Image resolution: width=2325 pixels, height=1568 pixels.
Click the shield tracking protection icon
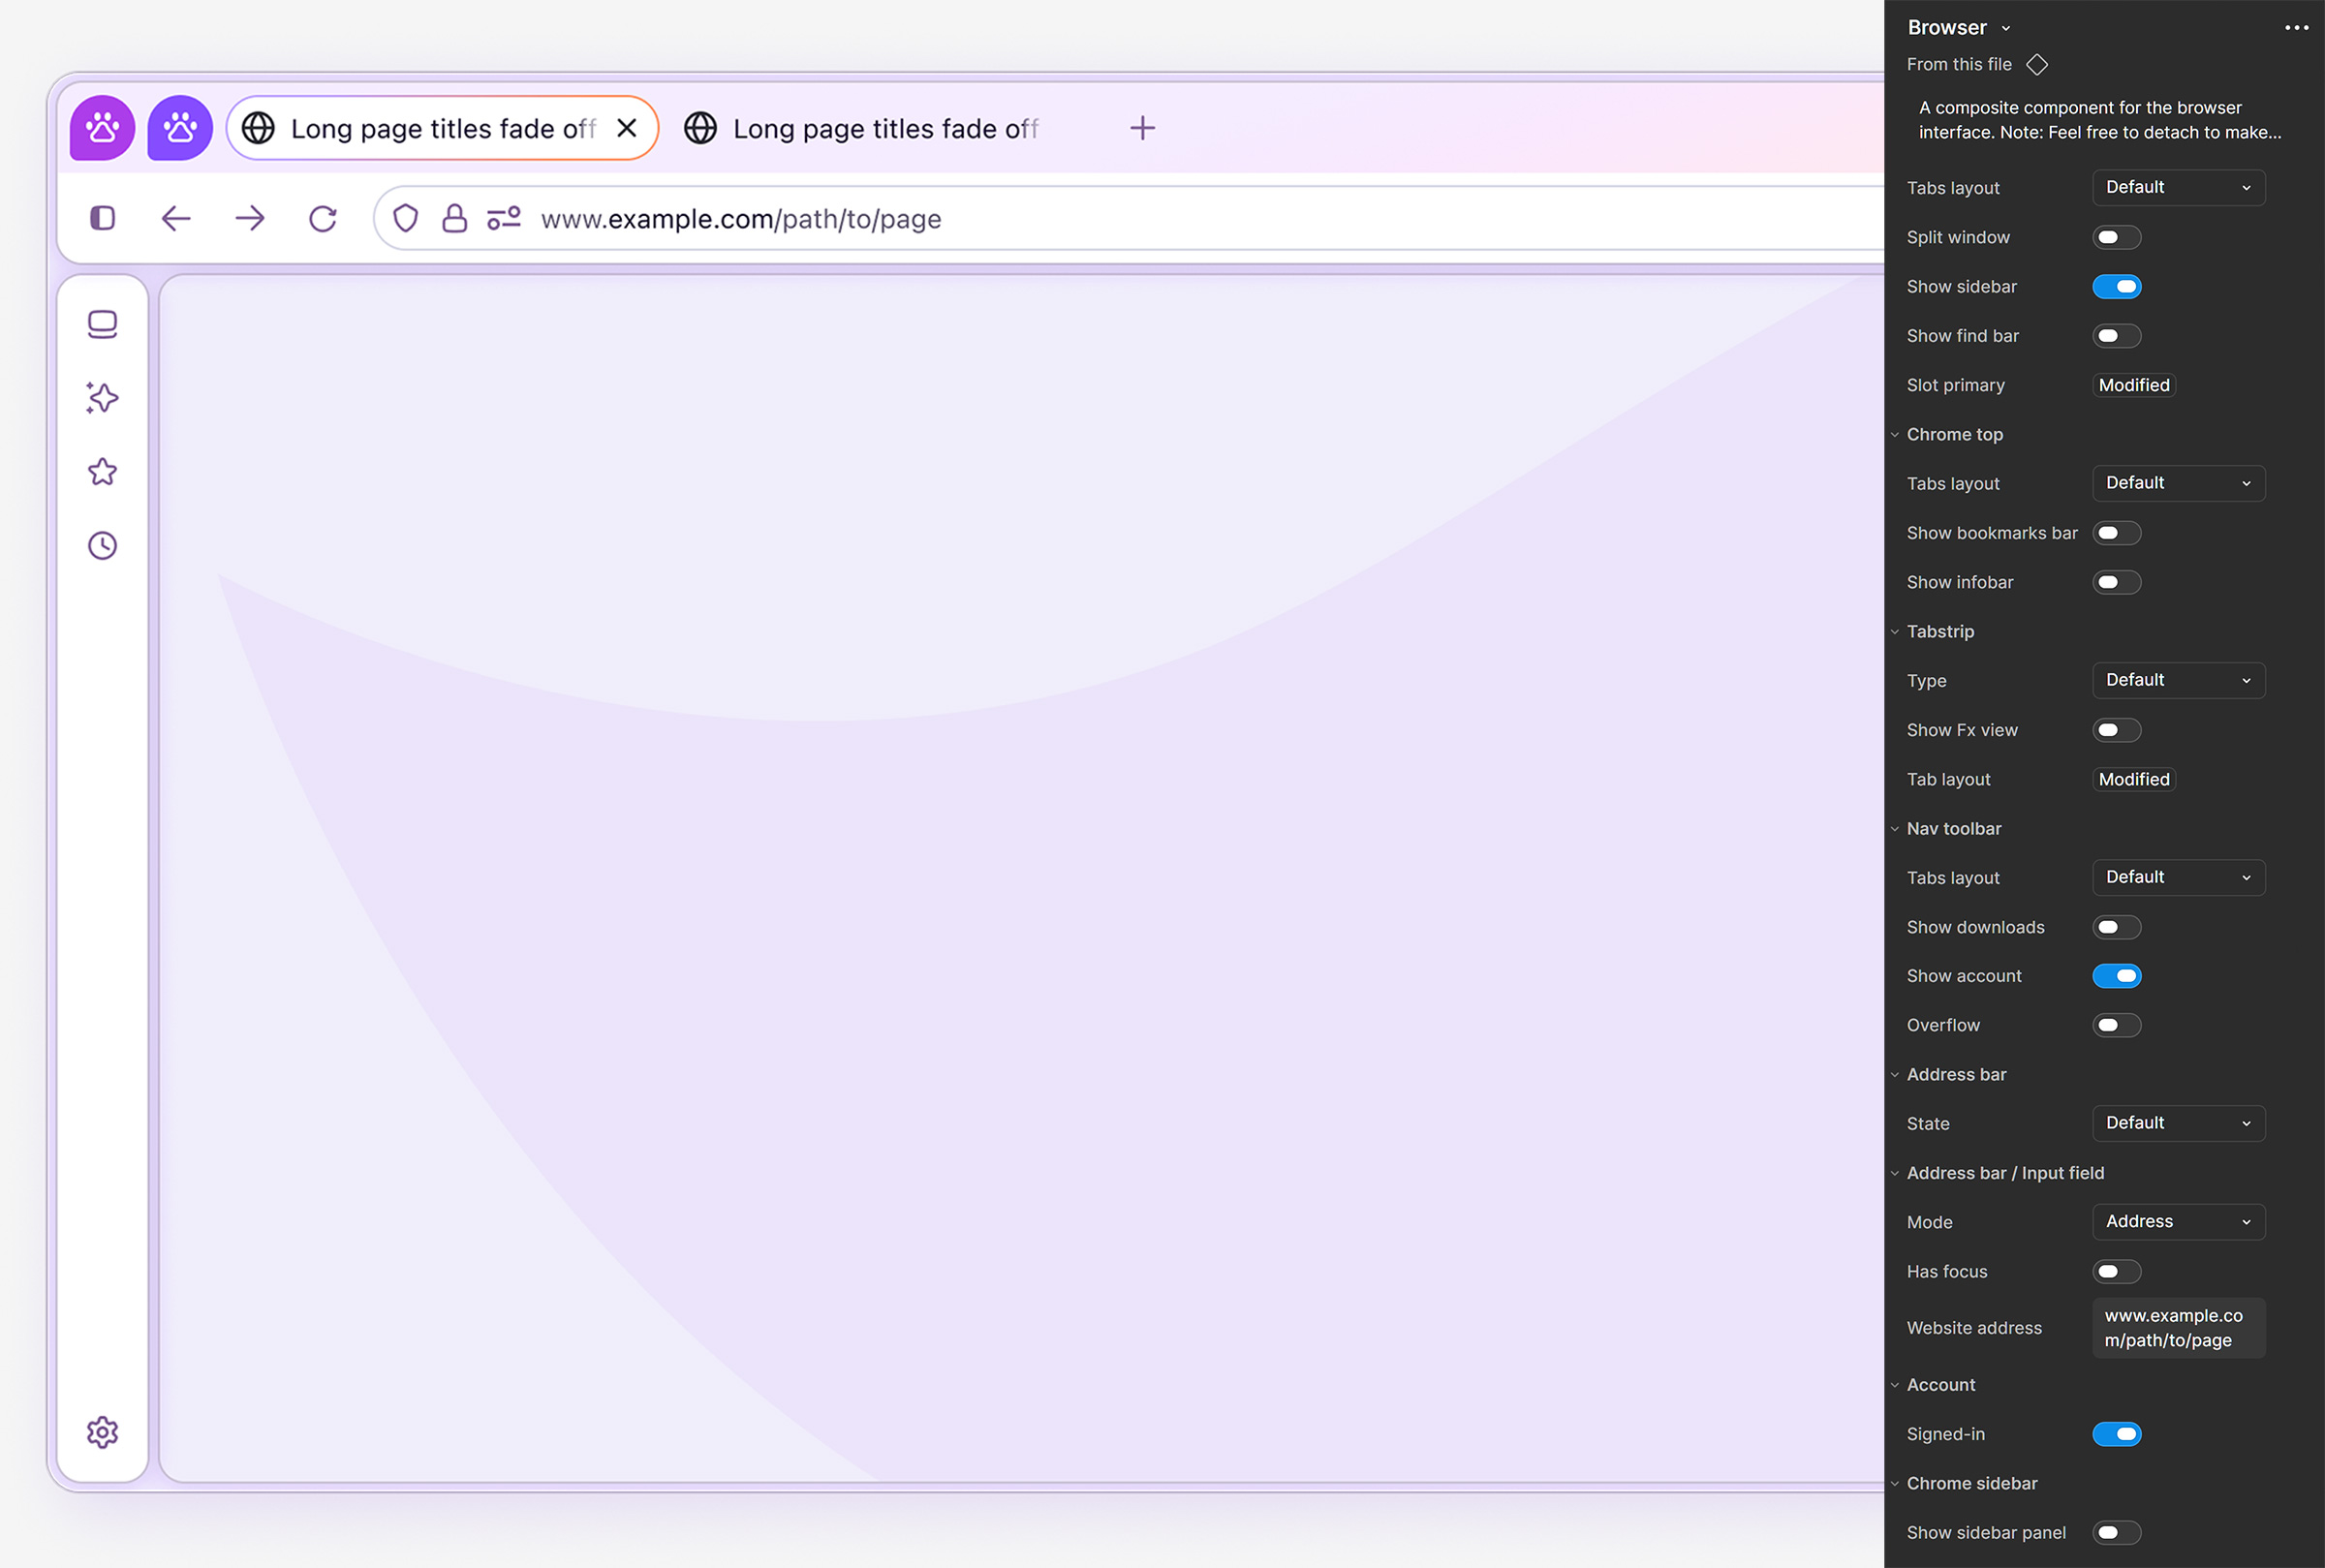coord(405,218)
